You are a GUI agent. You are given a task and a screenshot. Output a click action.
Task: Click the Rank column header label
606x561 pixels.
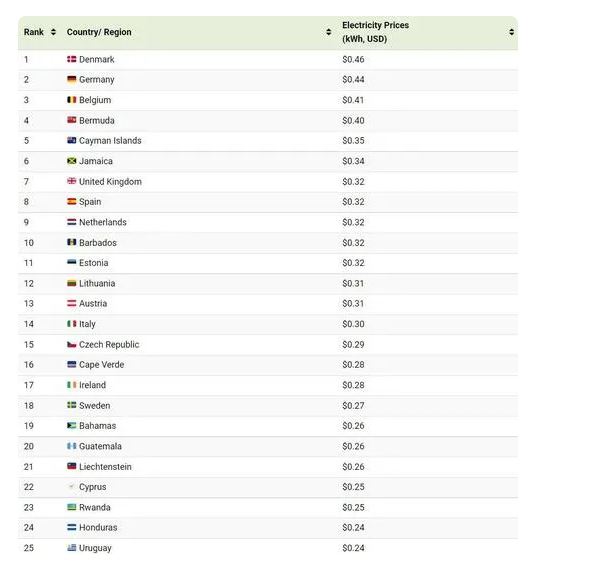click(x=34, y=32)
